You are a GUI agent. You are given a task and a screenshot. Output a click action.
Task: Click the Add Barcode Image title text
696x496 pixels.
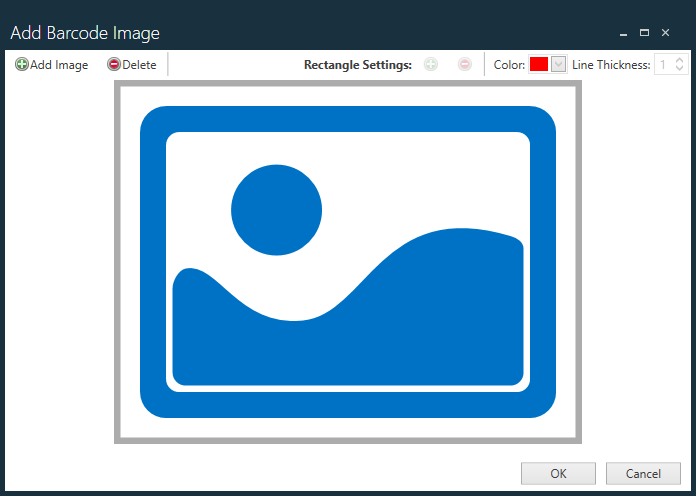pos(85,33)
